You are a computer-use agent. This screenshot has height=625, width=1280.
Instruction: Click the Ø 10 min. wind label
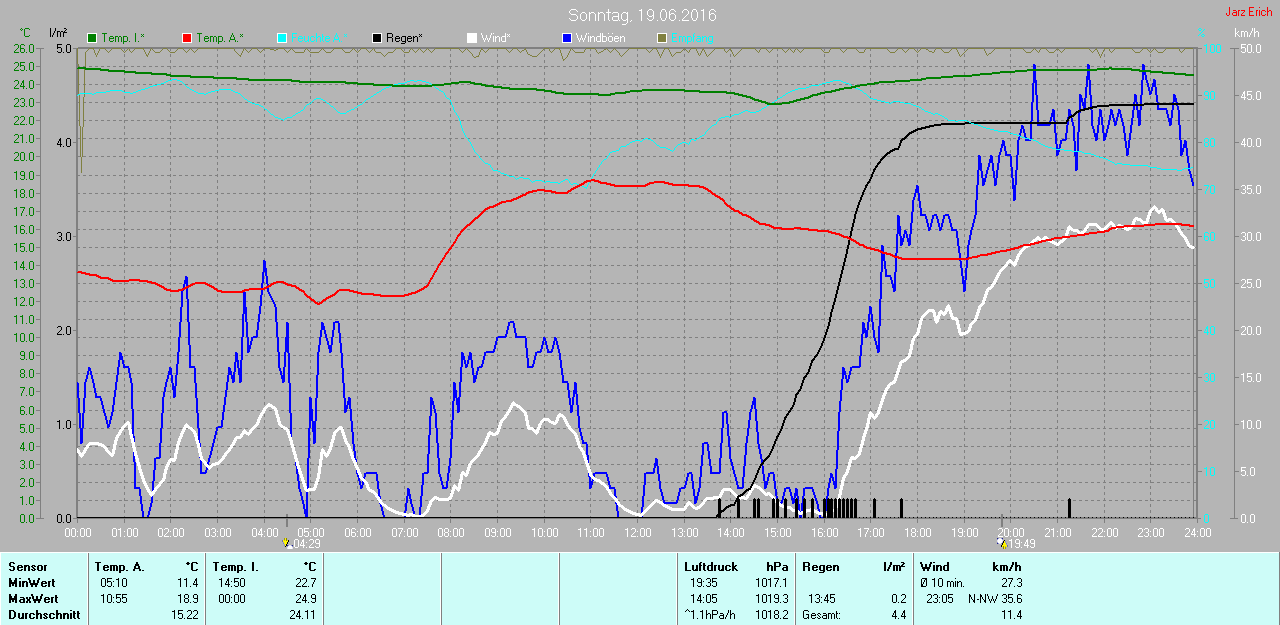[942, 583]
